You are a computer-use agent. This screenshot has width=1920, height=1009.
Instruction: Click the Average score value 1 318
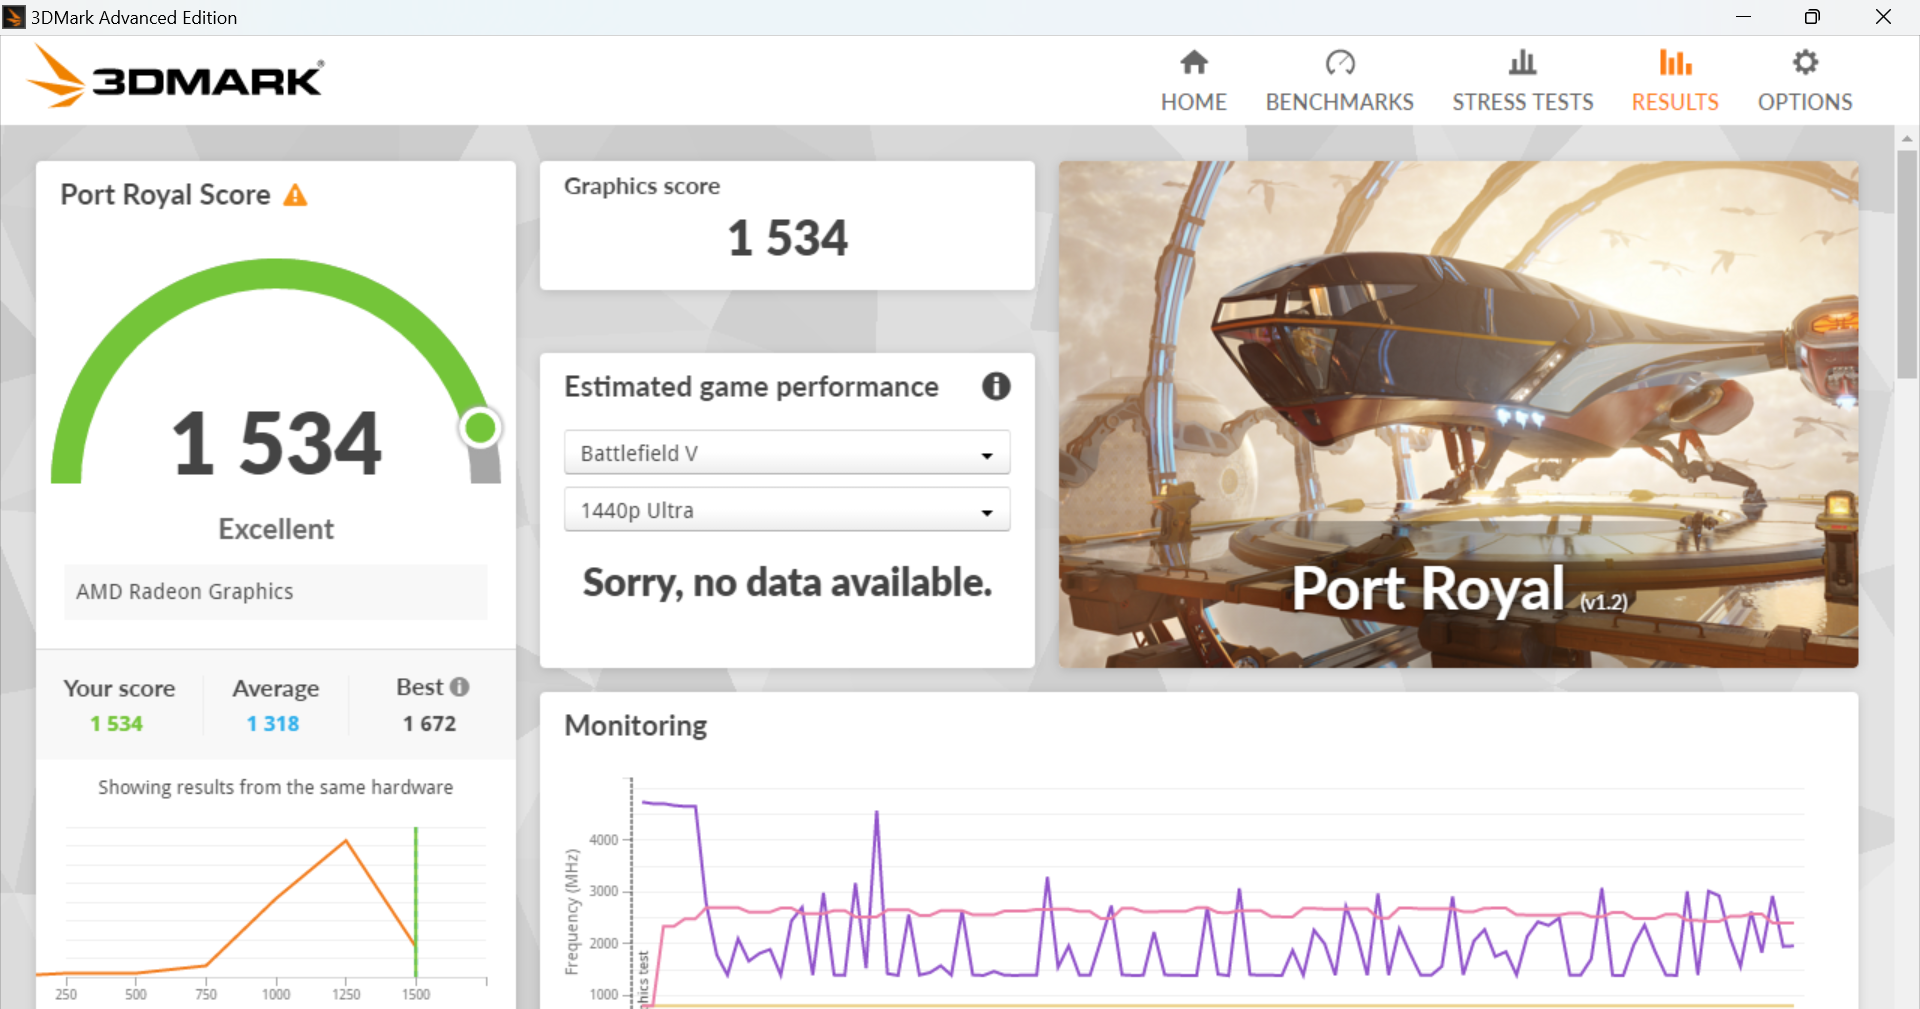tap(274, 724)
